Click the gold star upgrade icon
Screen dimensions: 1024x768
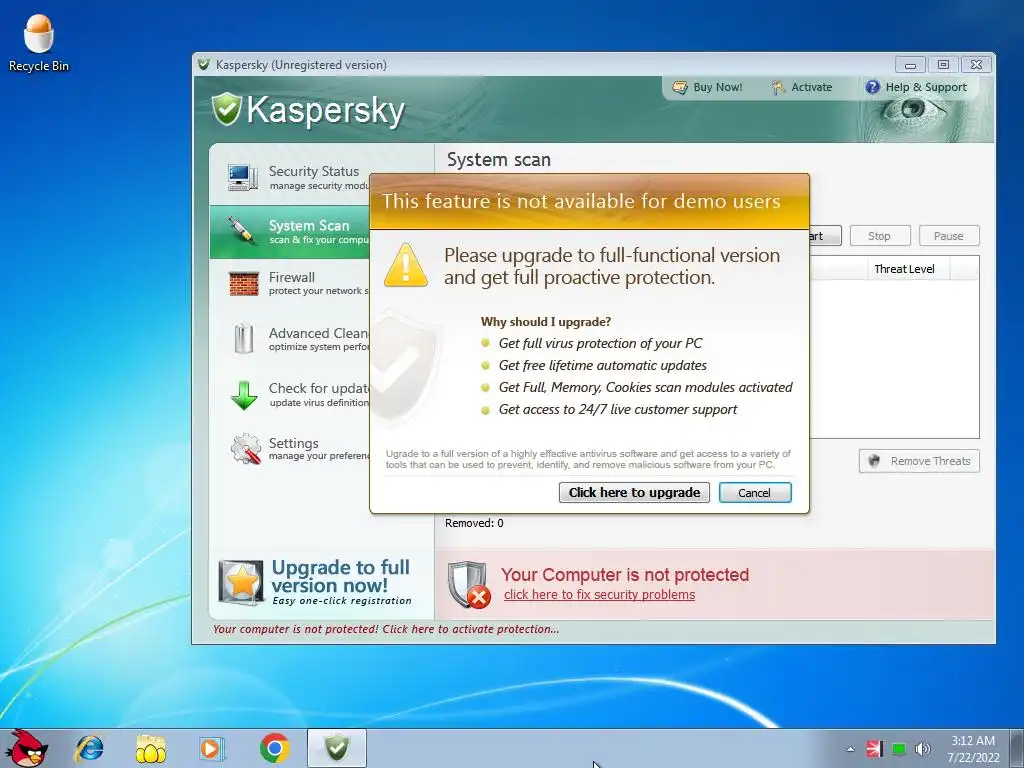tap(241, 583)
